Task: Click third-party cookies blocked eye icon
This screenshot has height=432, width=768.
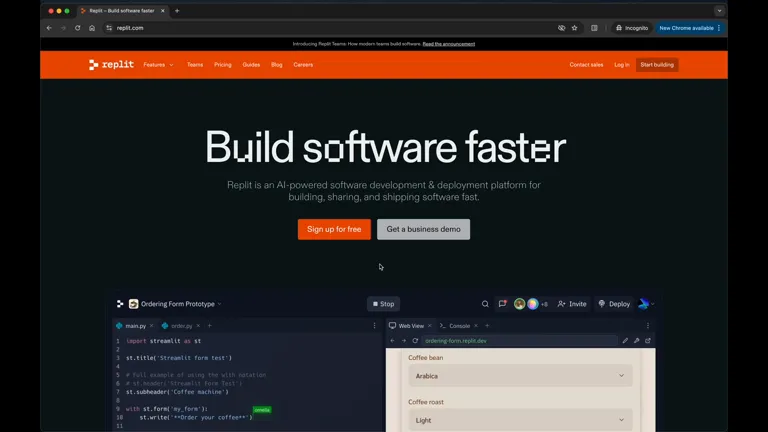Action: (x=561, y=28)
